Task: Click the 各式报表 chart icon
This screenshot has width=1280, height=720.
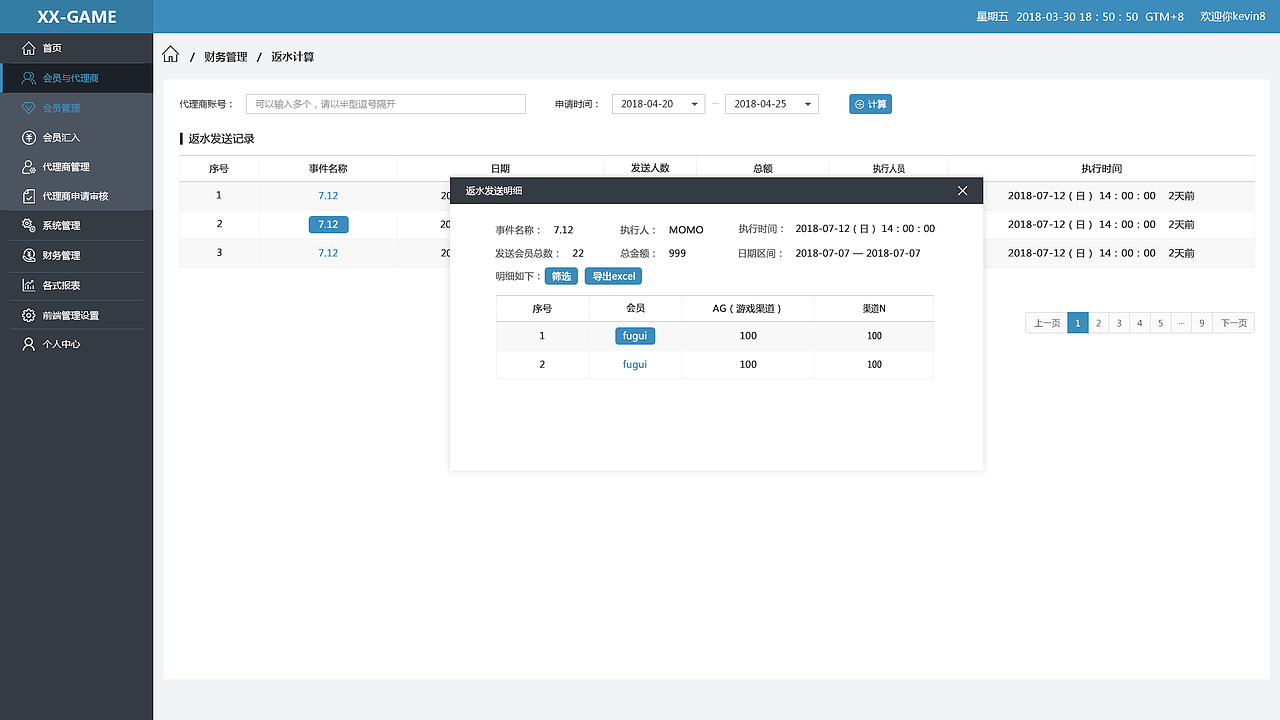Action: coord(28,286)
